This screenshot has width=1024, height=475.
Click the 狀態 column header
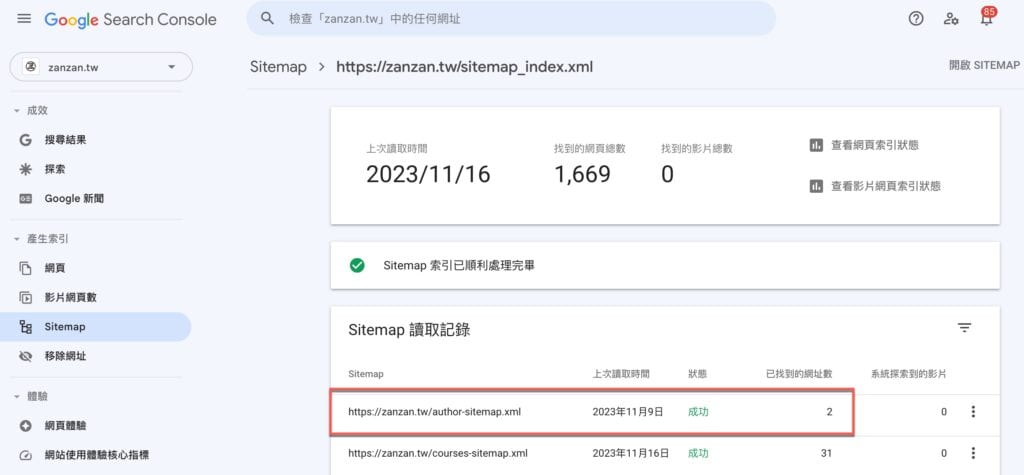point(697,374)
